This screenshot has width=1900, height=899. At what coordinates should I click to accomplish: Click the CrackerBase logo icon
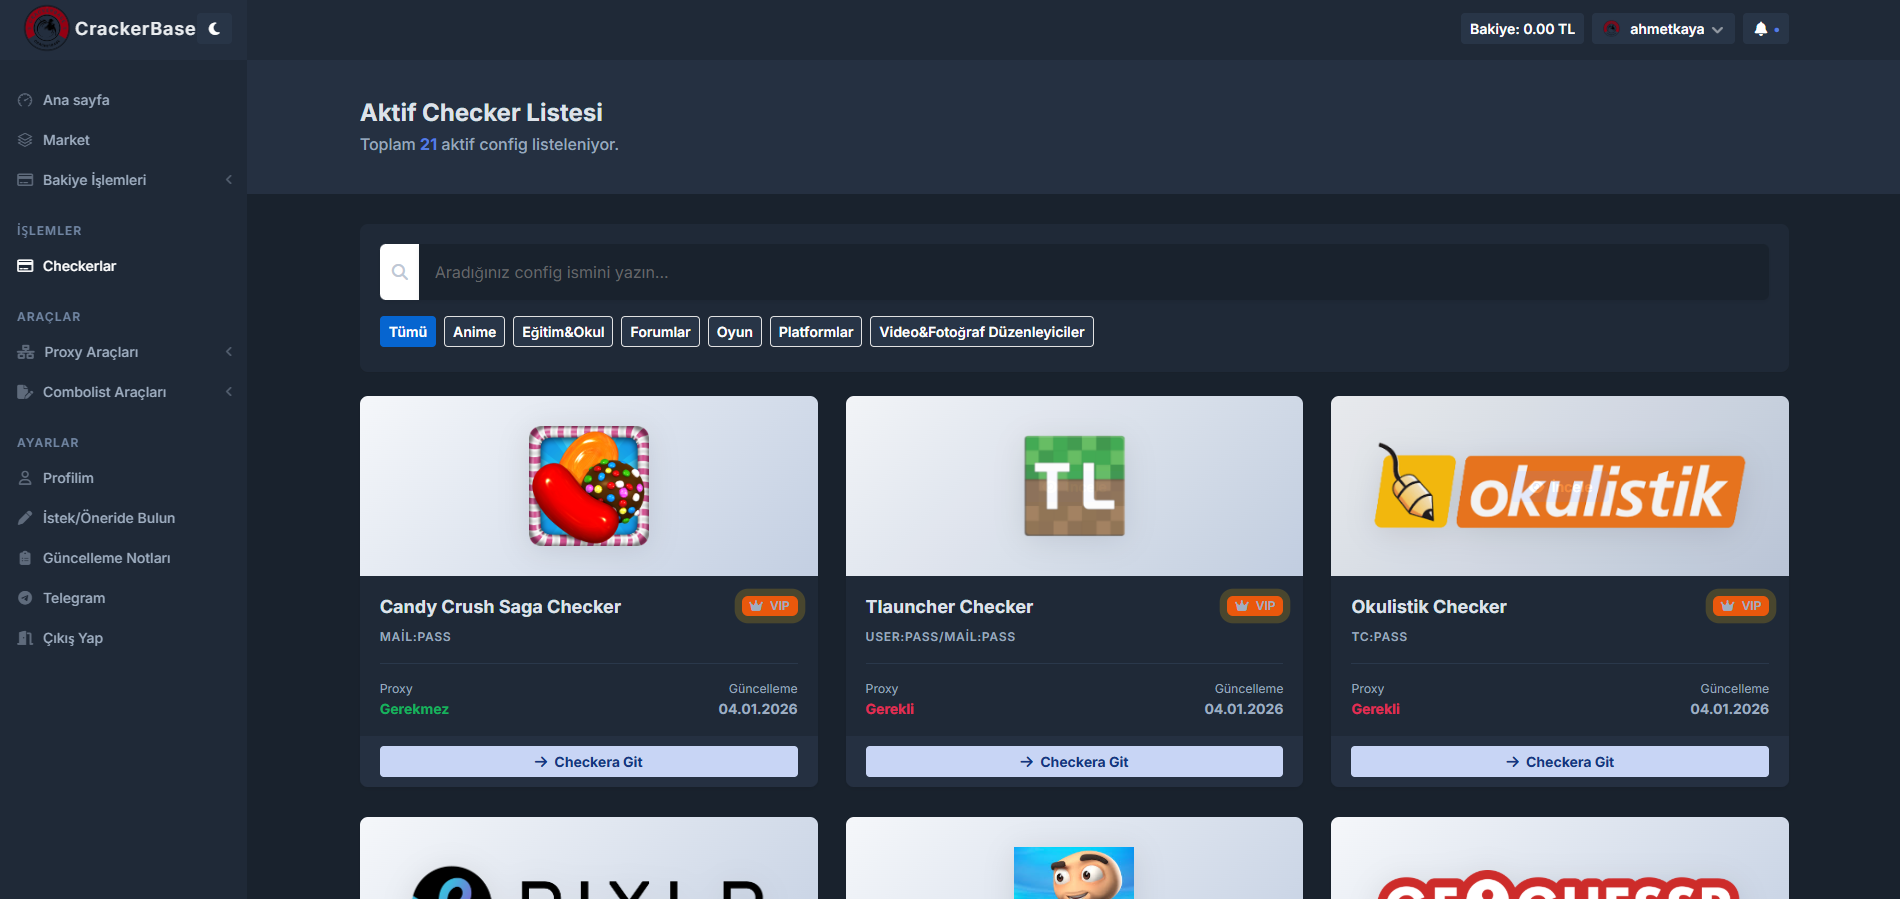tap(46, 28)
